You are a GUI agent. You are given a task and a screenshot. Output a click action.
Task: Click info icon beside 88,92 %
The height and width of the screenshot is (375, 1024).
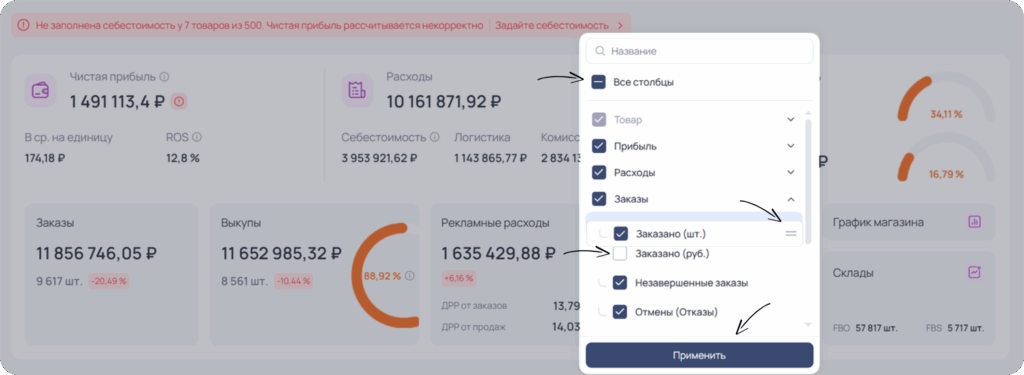[409, 276]
